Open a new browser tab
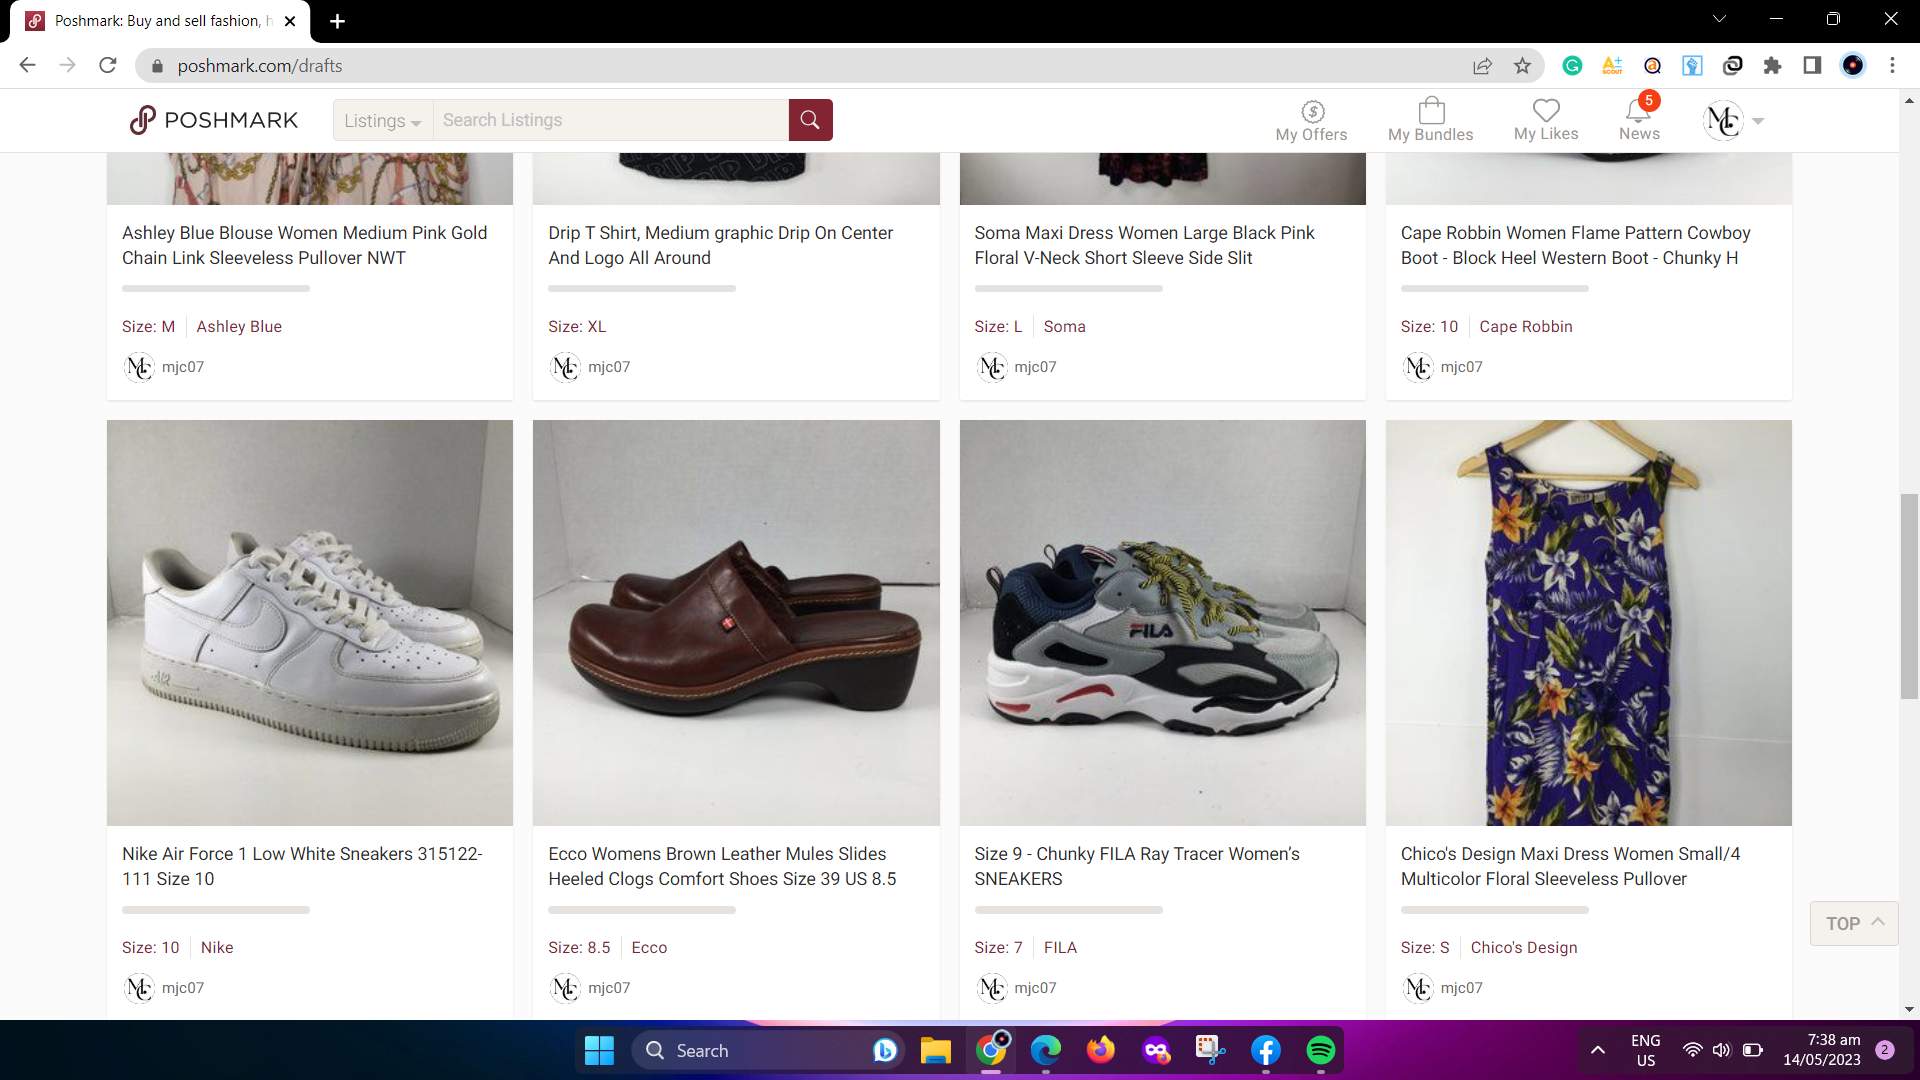This screenshot has width=1920, height=1080. 337,21
